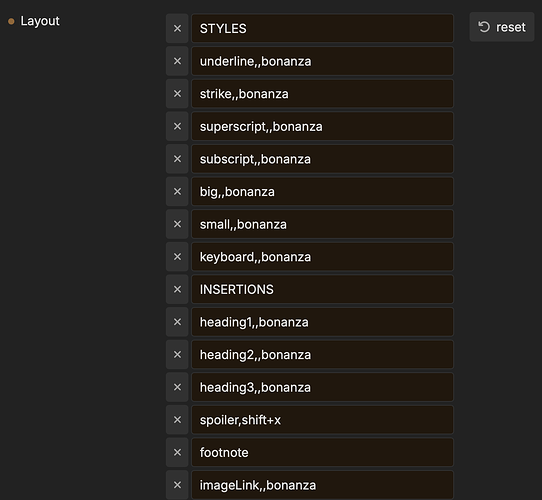Delete the big,,bonanza entry
542x500 pixels.
click(177, 192)
